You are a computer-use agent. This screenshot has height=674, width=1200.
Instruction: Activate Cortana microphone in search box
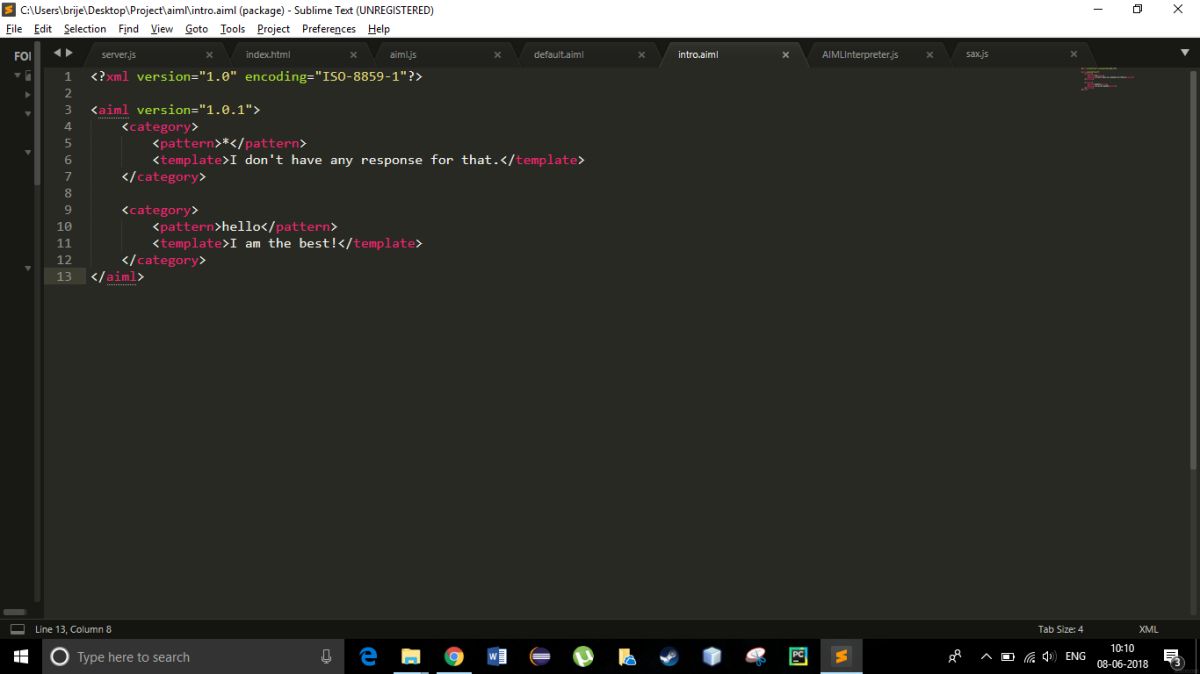pos(326,657)
